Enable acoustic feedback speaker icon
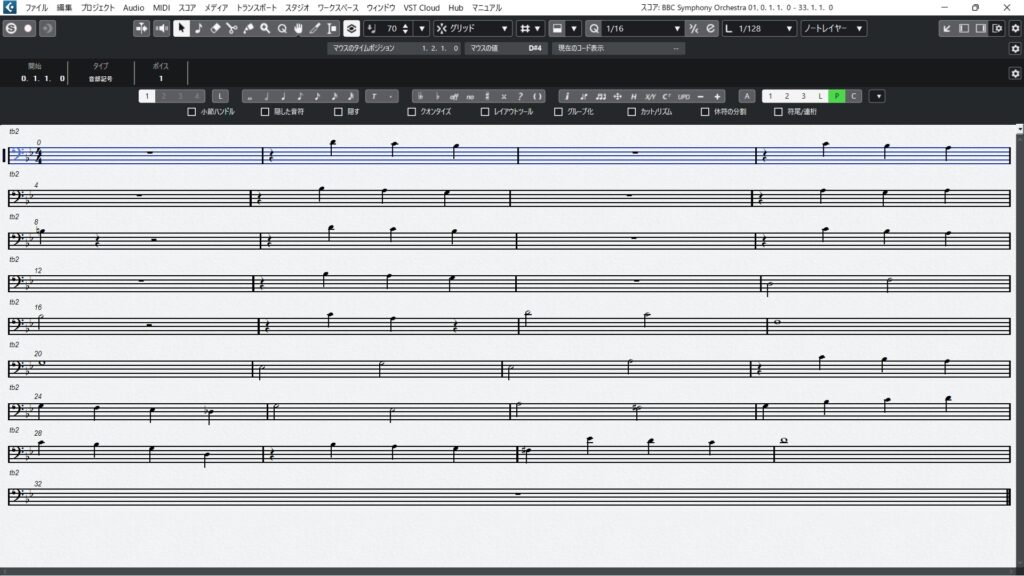 tap(162, 28)
